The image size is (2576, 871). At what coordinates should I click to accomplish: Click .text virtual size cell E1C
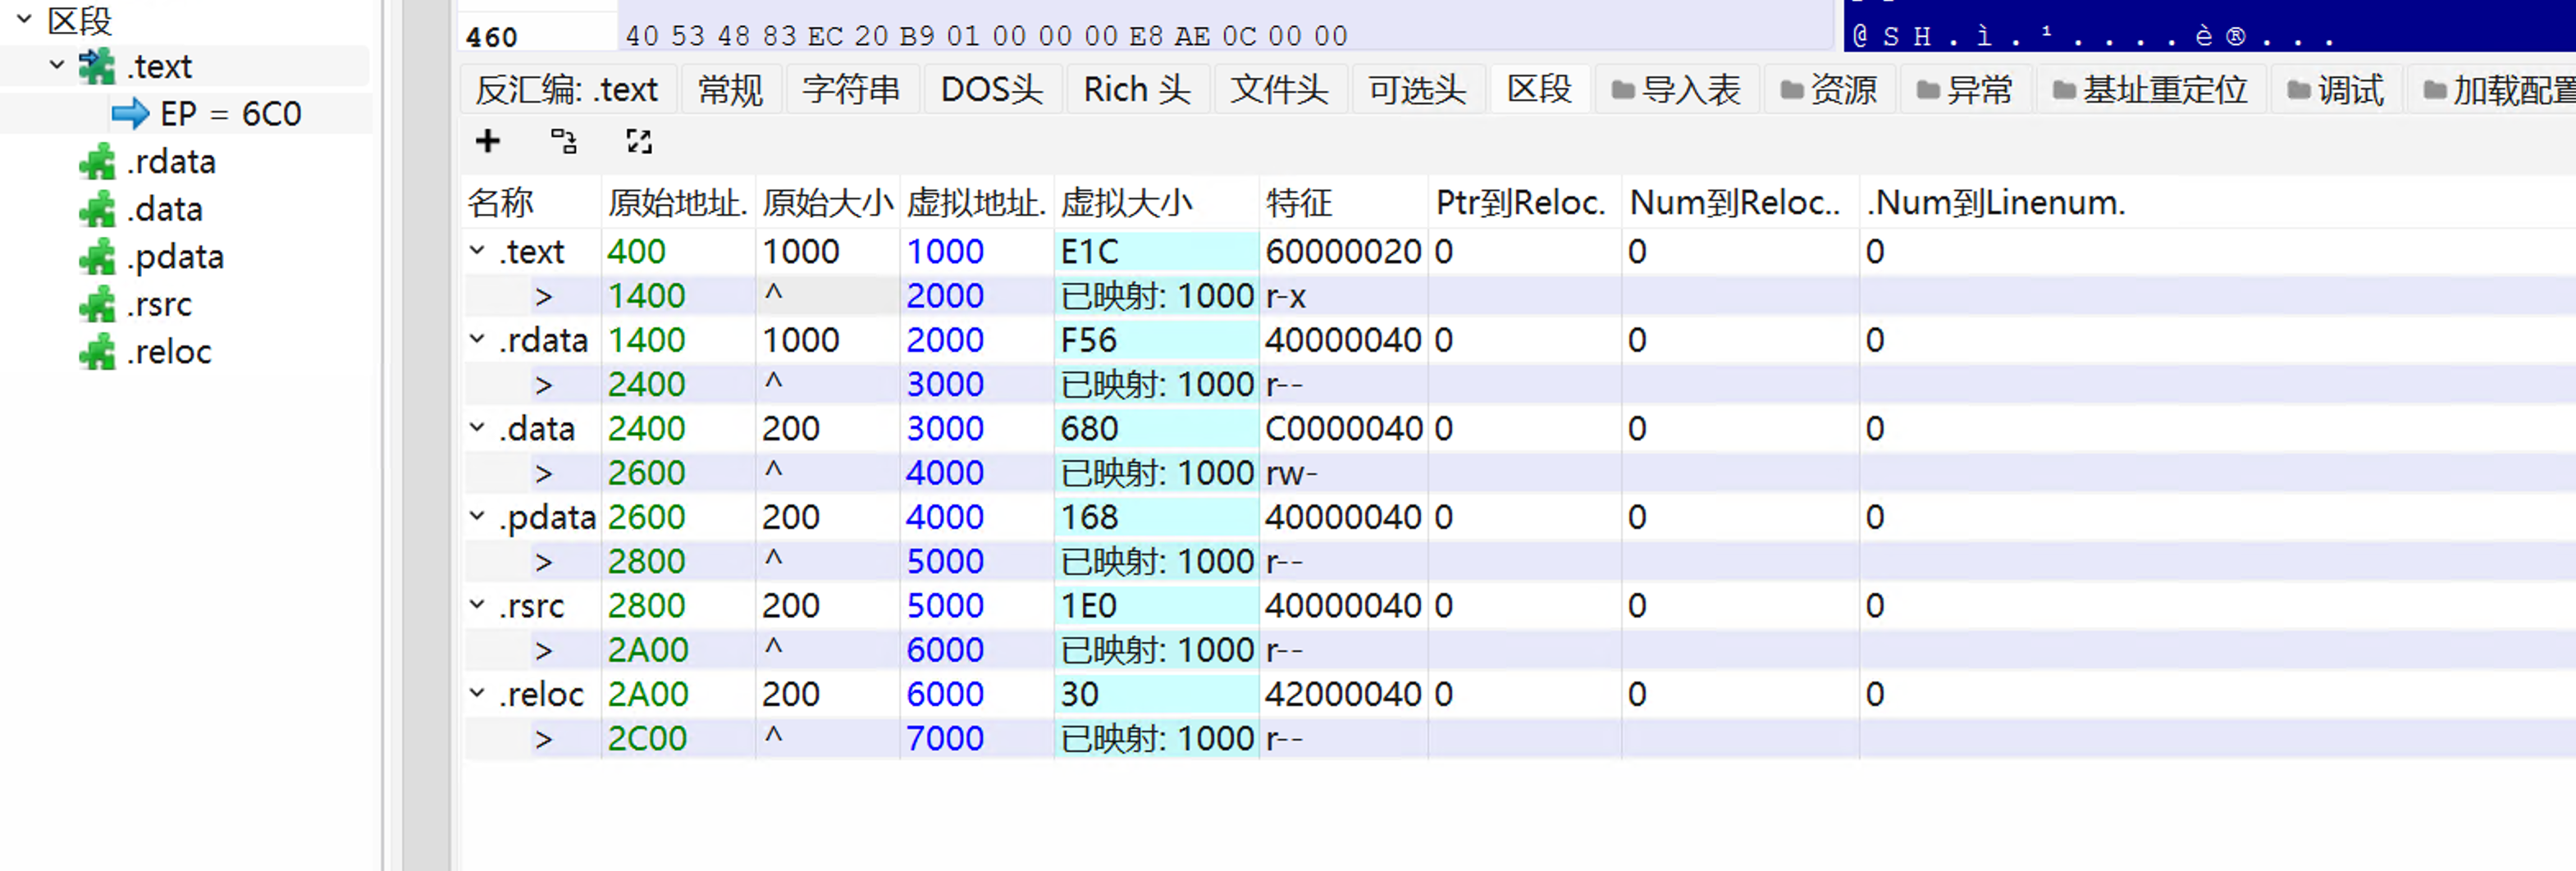click(1090, 251)
